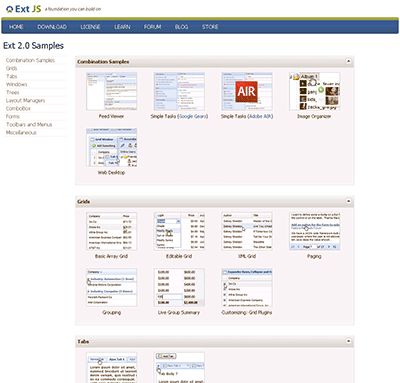Click the Adobe AIR link text
400x383 pixels.
(x=260, y=116)
